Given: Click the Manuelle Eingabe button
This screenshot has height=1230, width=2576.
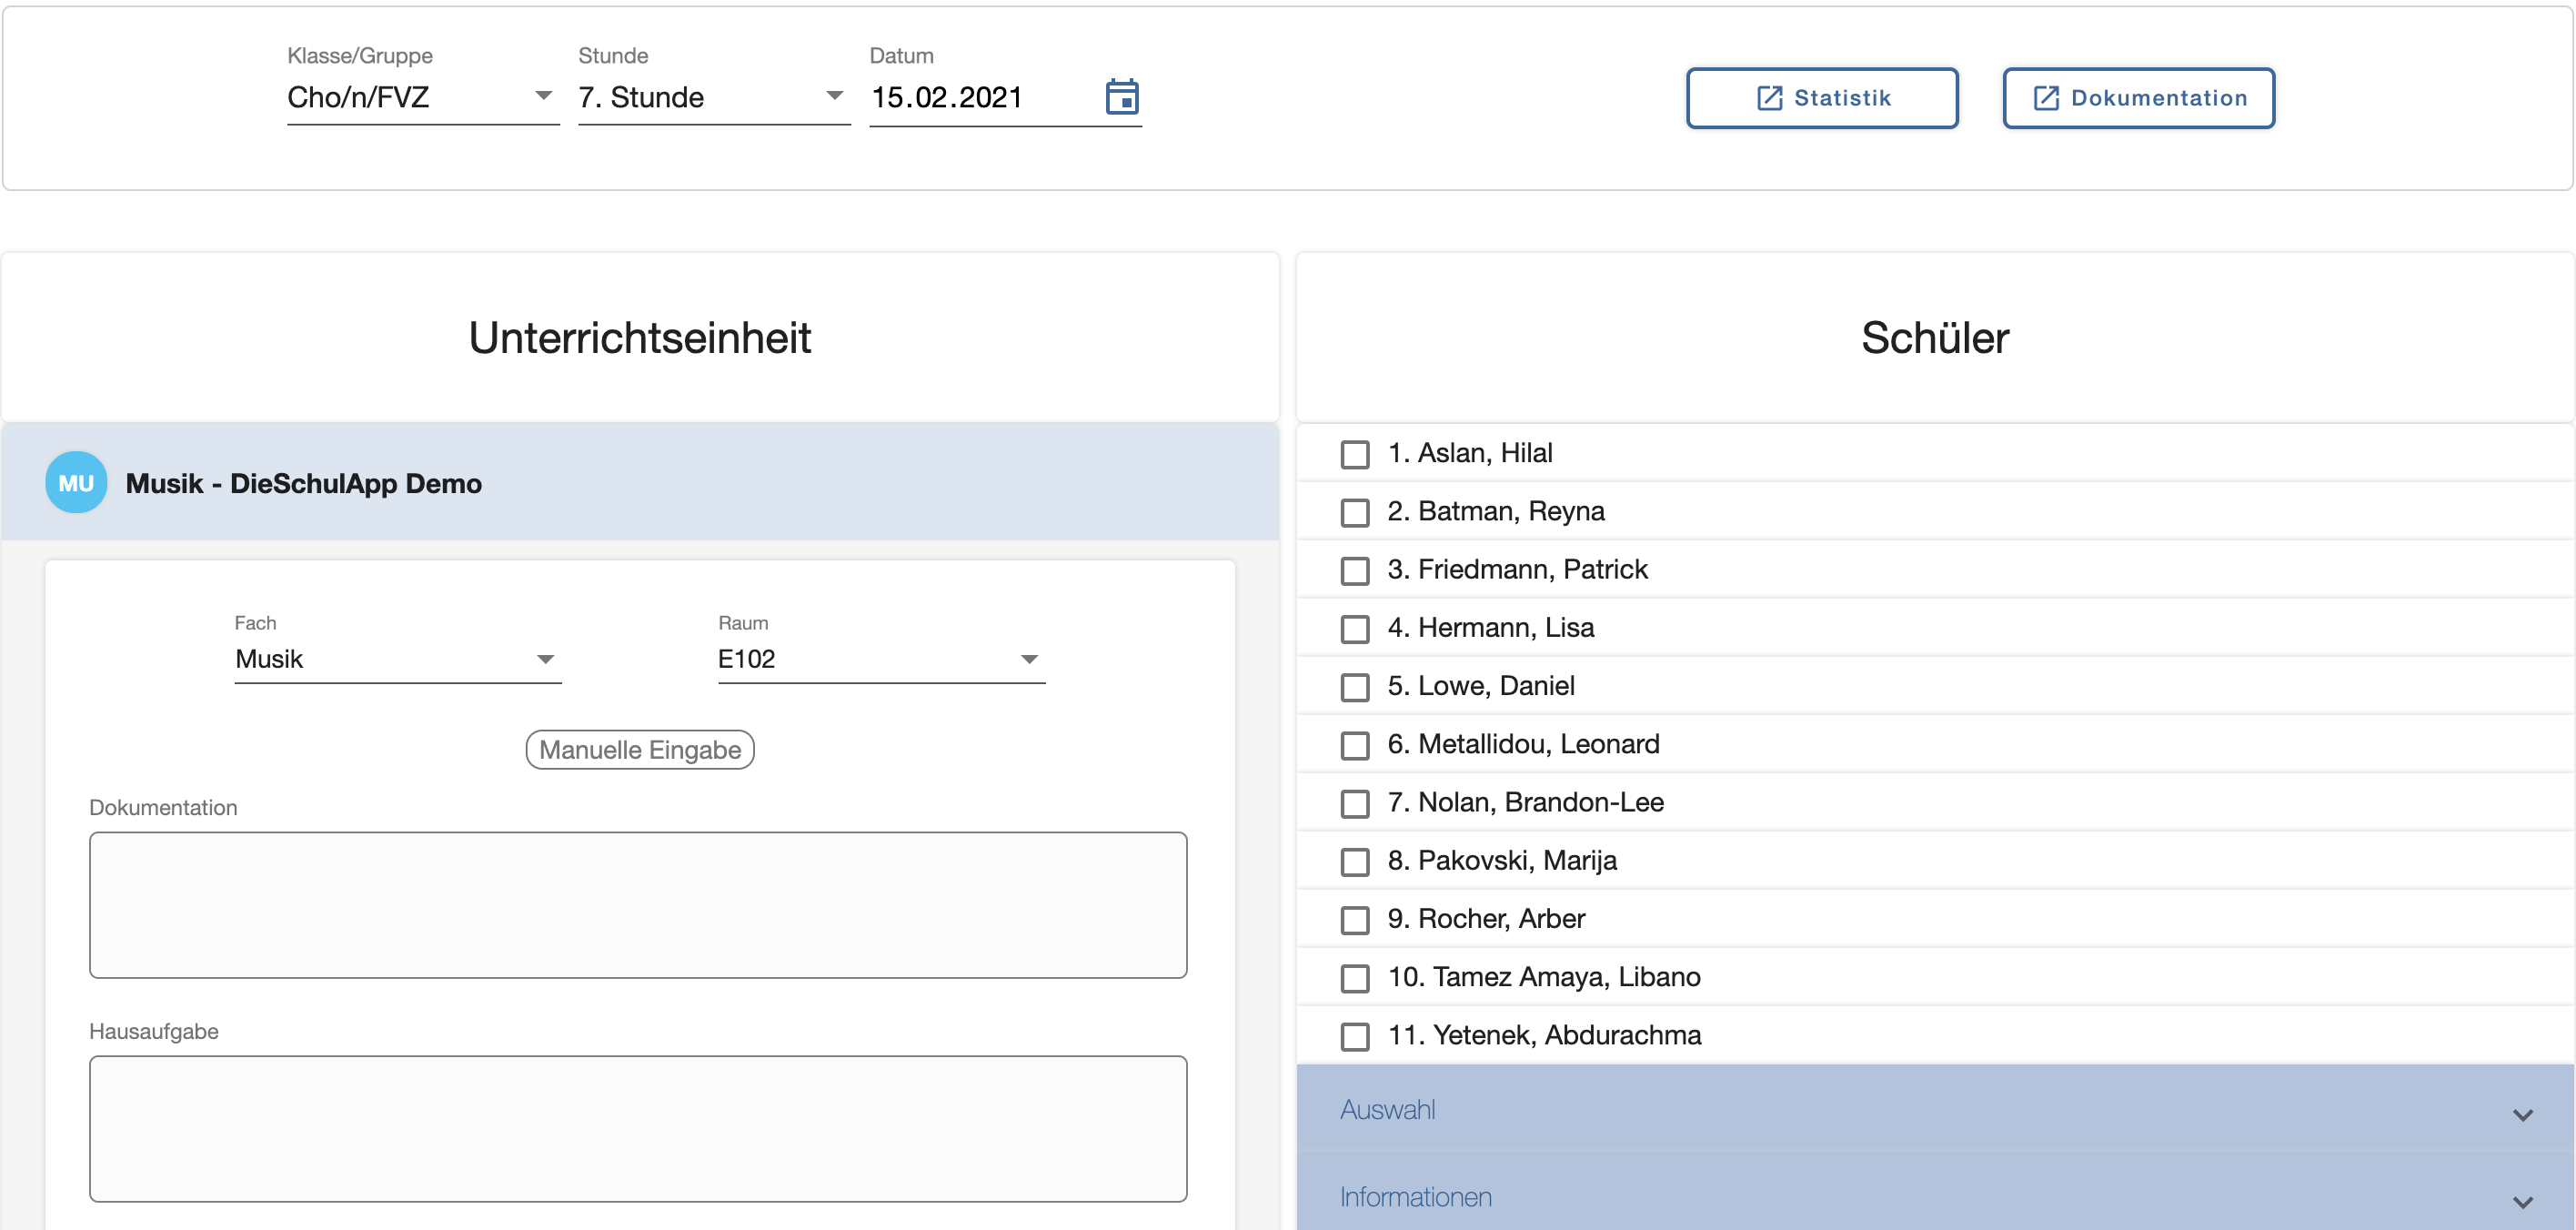Looking at the screenshot, I should tap(640, 750).
